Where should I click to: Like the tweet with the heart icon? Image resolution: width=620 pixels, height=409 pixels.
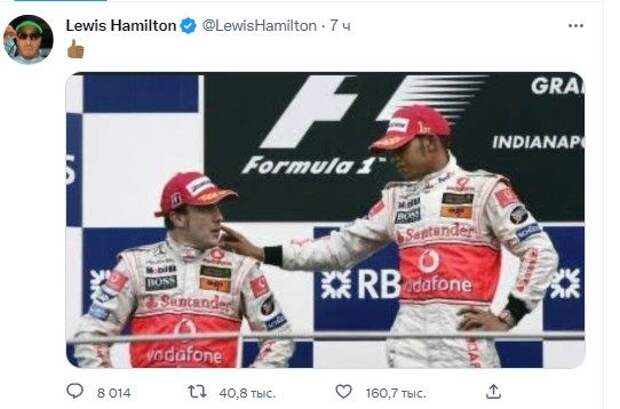(343, 392)
